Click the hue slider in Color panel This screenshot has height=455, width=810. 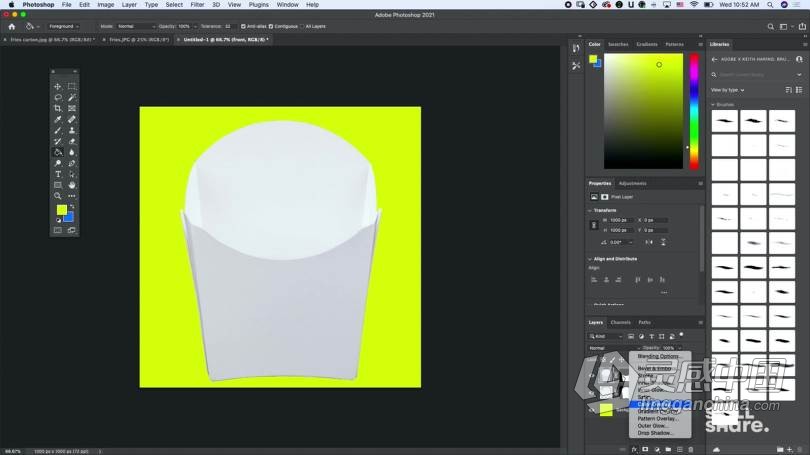click(x=694, y=112)
